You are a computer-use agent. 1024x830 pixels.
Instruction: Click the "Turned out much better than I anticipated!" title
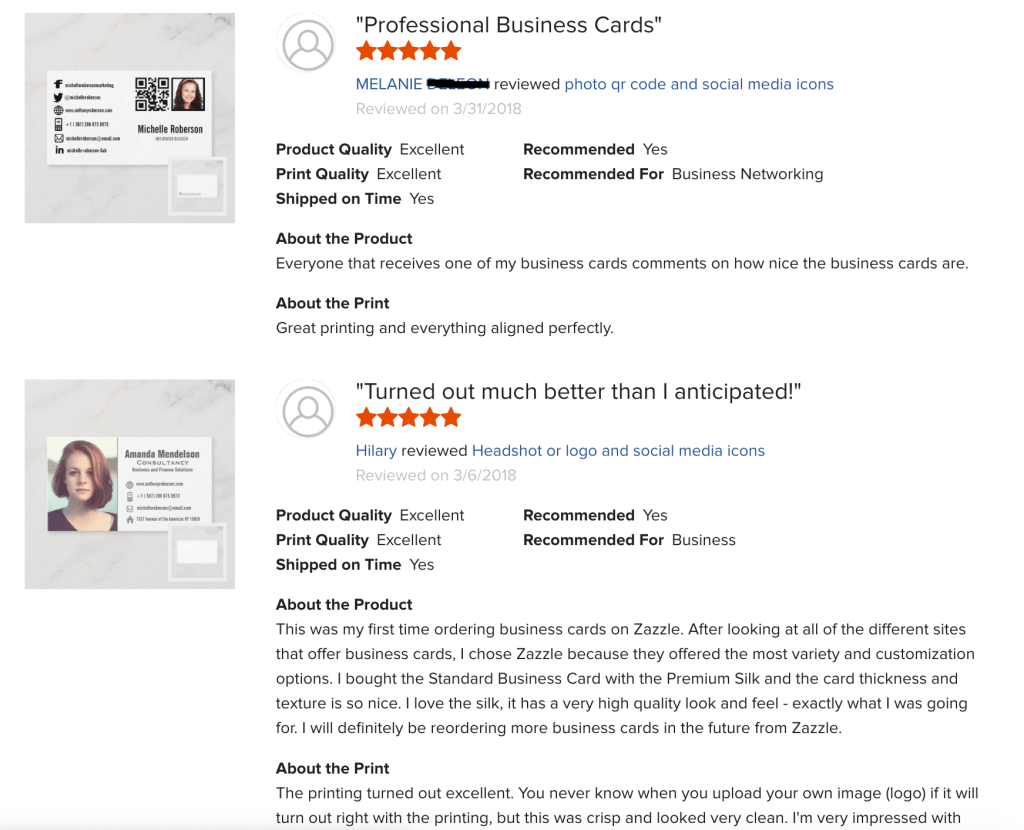pos(578,391)
